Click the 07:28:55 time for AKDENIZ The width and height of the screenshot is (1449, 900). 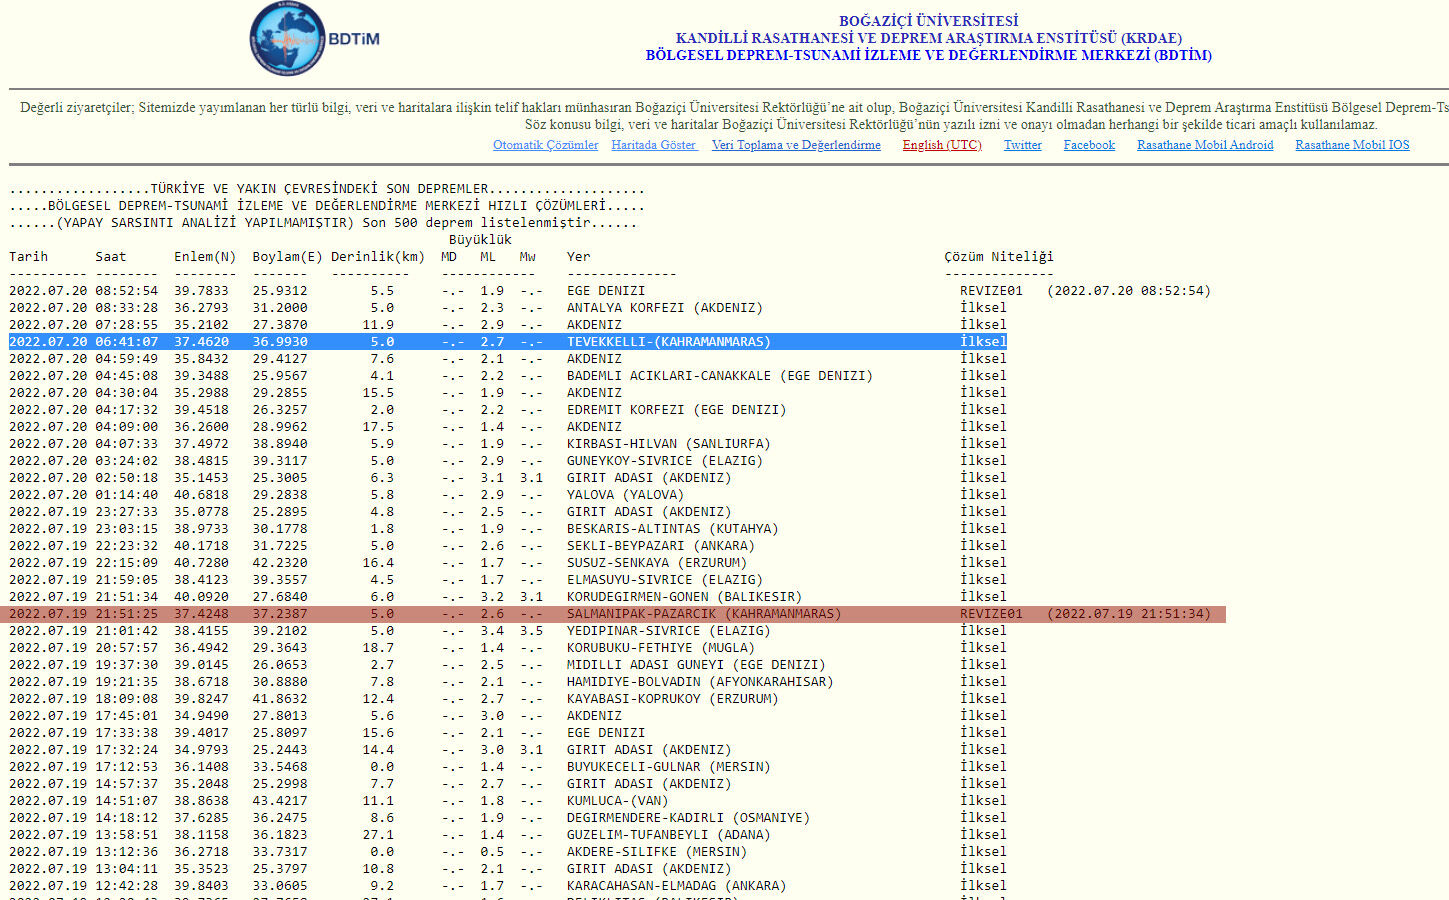(127, 325)
